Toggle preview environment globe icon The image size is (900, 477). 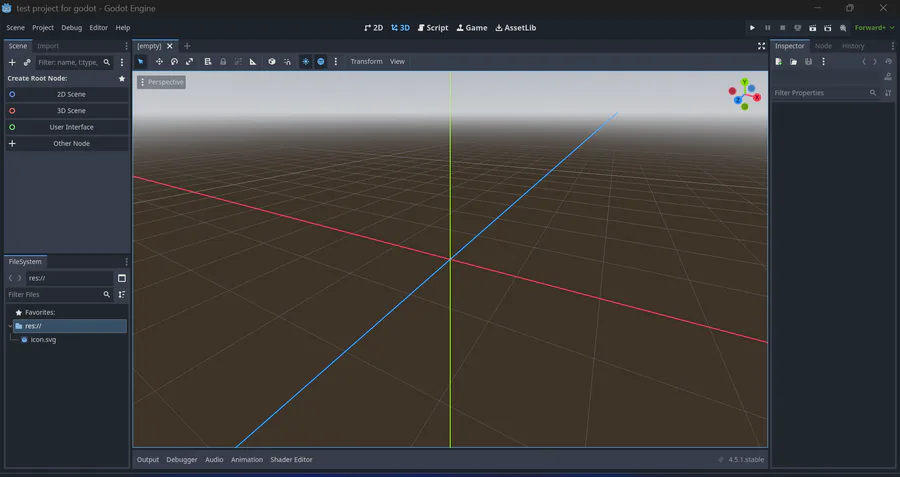point(321,61)
